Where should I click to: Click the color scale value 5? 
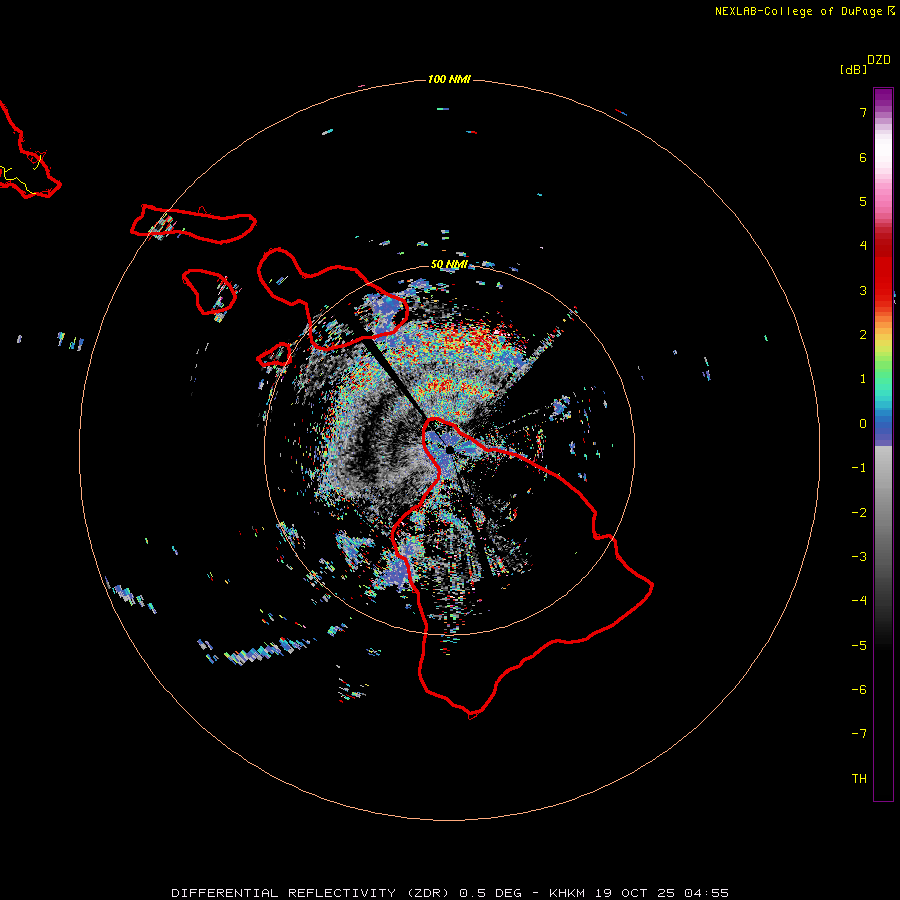(x=863, y=201)
